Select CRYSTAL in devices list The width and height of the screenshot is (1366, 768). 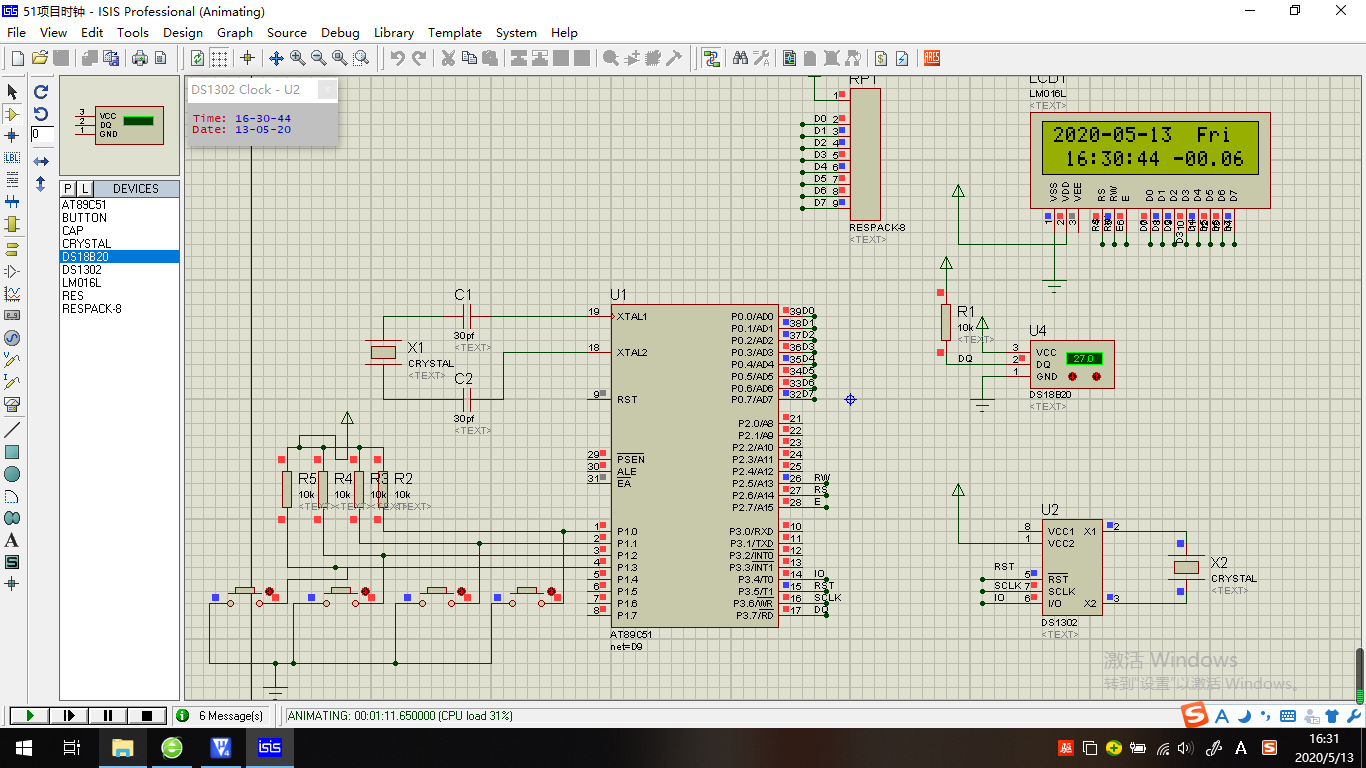click(120, 244)
